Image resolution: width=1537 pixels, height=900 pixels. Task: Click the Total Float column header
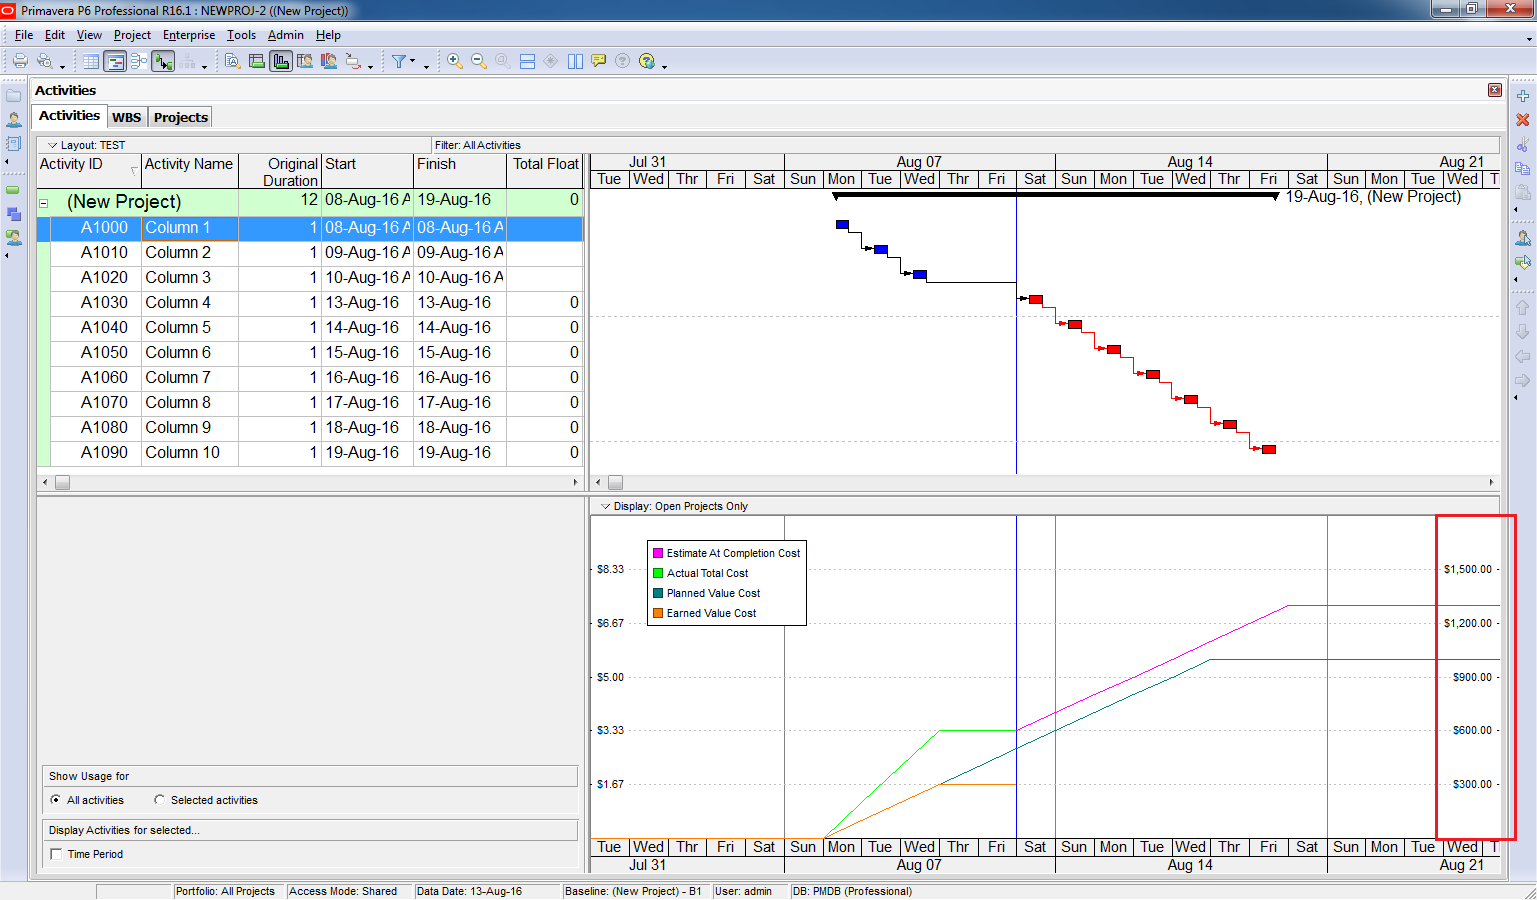pos(545,171)
